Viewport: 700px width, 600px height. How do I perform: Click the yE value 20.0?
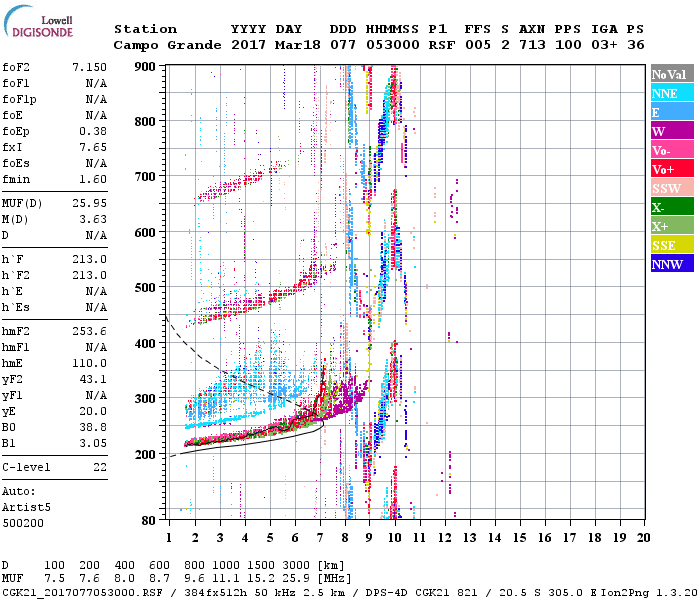(93, 411)
